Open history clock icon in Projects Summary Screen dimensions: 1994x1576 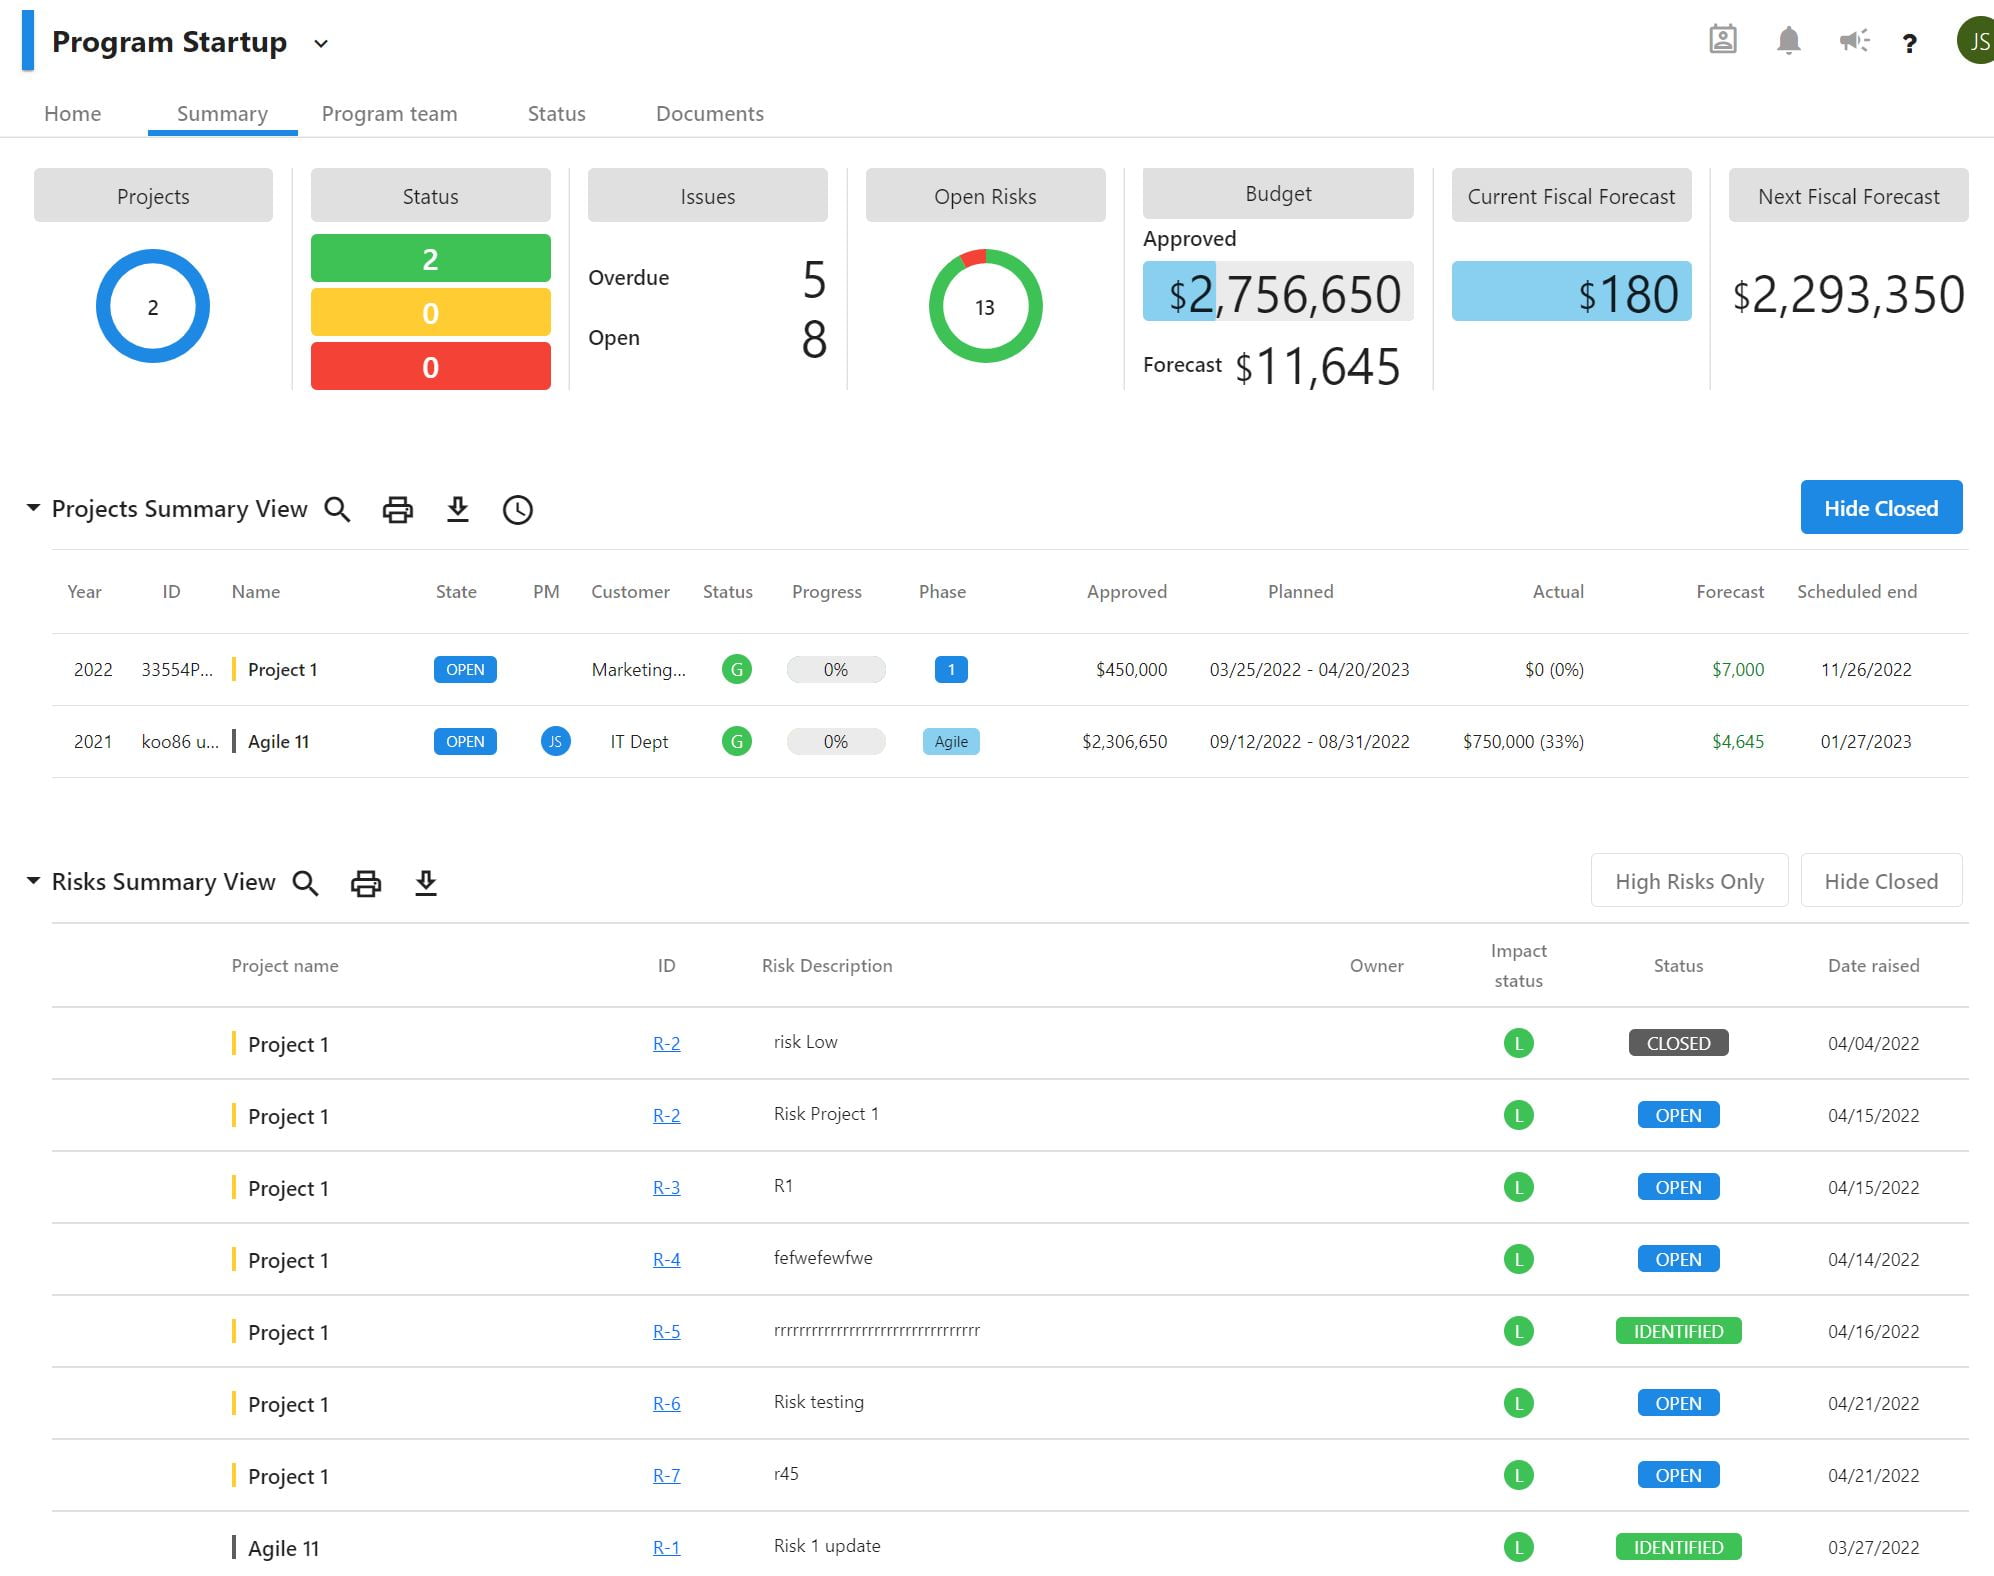[517, 509]
